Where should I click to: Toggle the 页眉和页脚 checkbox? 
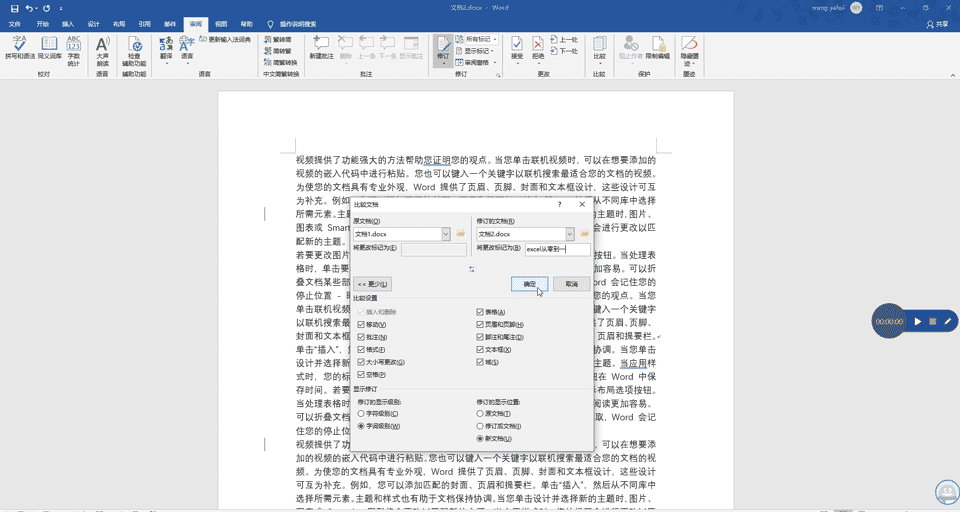pyautogui.click(x=481, y=325)
